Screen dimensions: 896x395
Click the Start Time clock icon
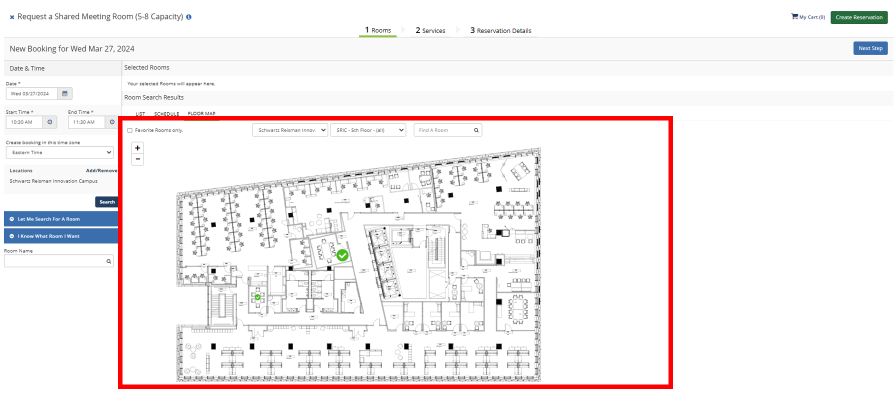[50, 122]
